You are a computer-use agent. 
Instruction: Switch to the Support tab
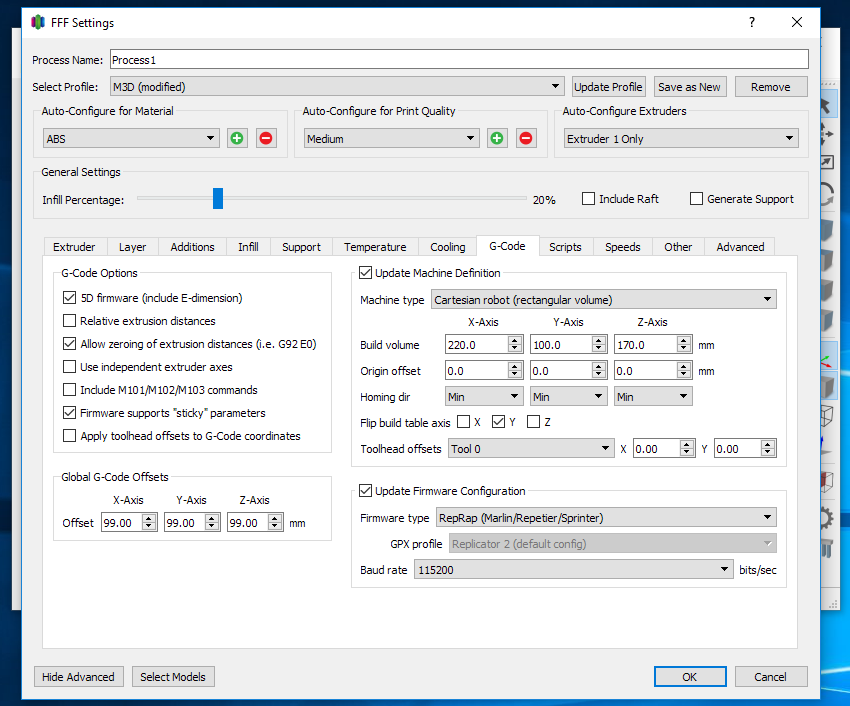(x=301, y=247)
